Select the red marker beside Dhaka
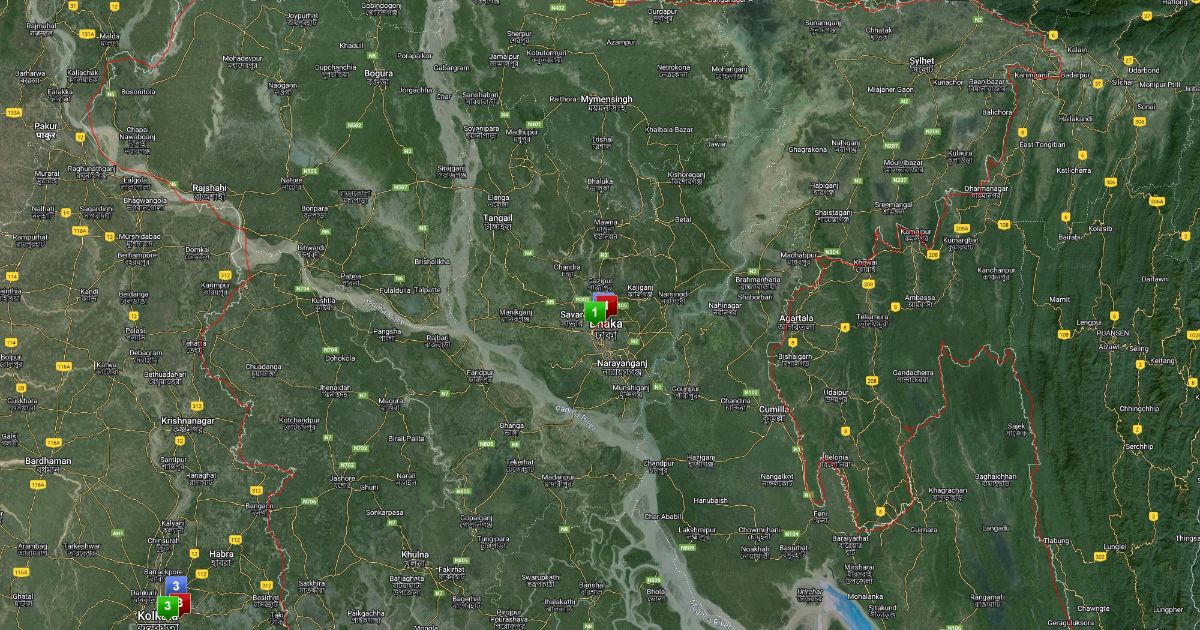The width and height of the screenshot is (1200, 630). click(x=611, y=303)
